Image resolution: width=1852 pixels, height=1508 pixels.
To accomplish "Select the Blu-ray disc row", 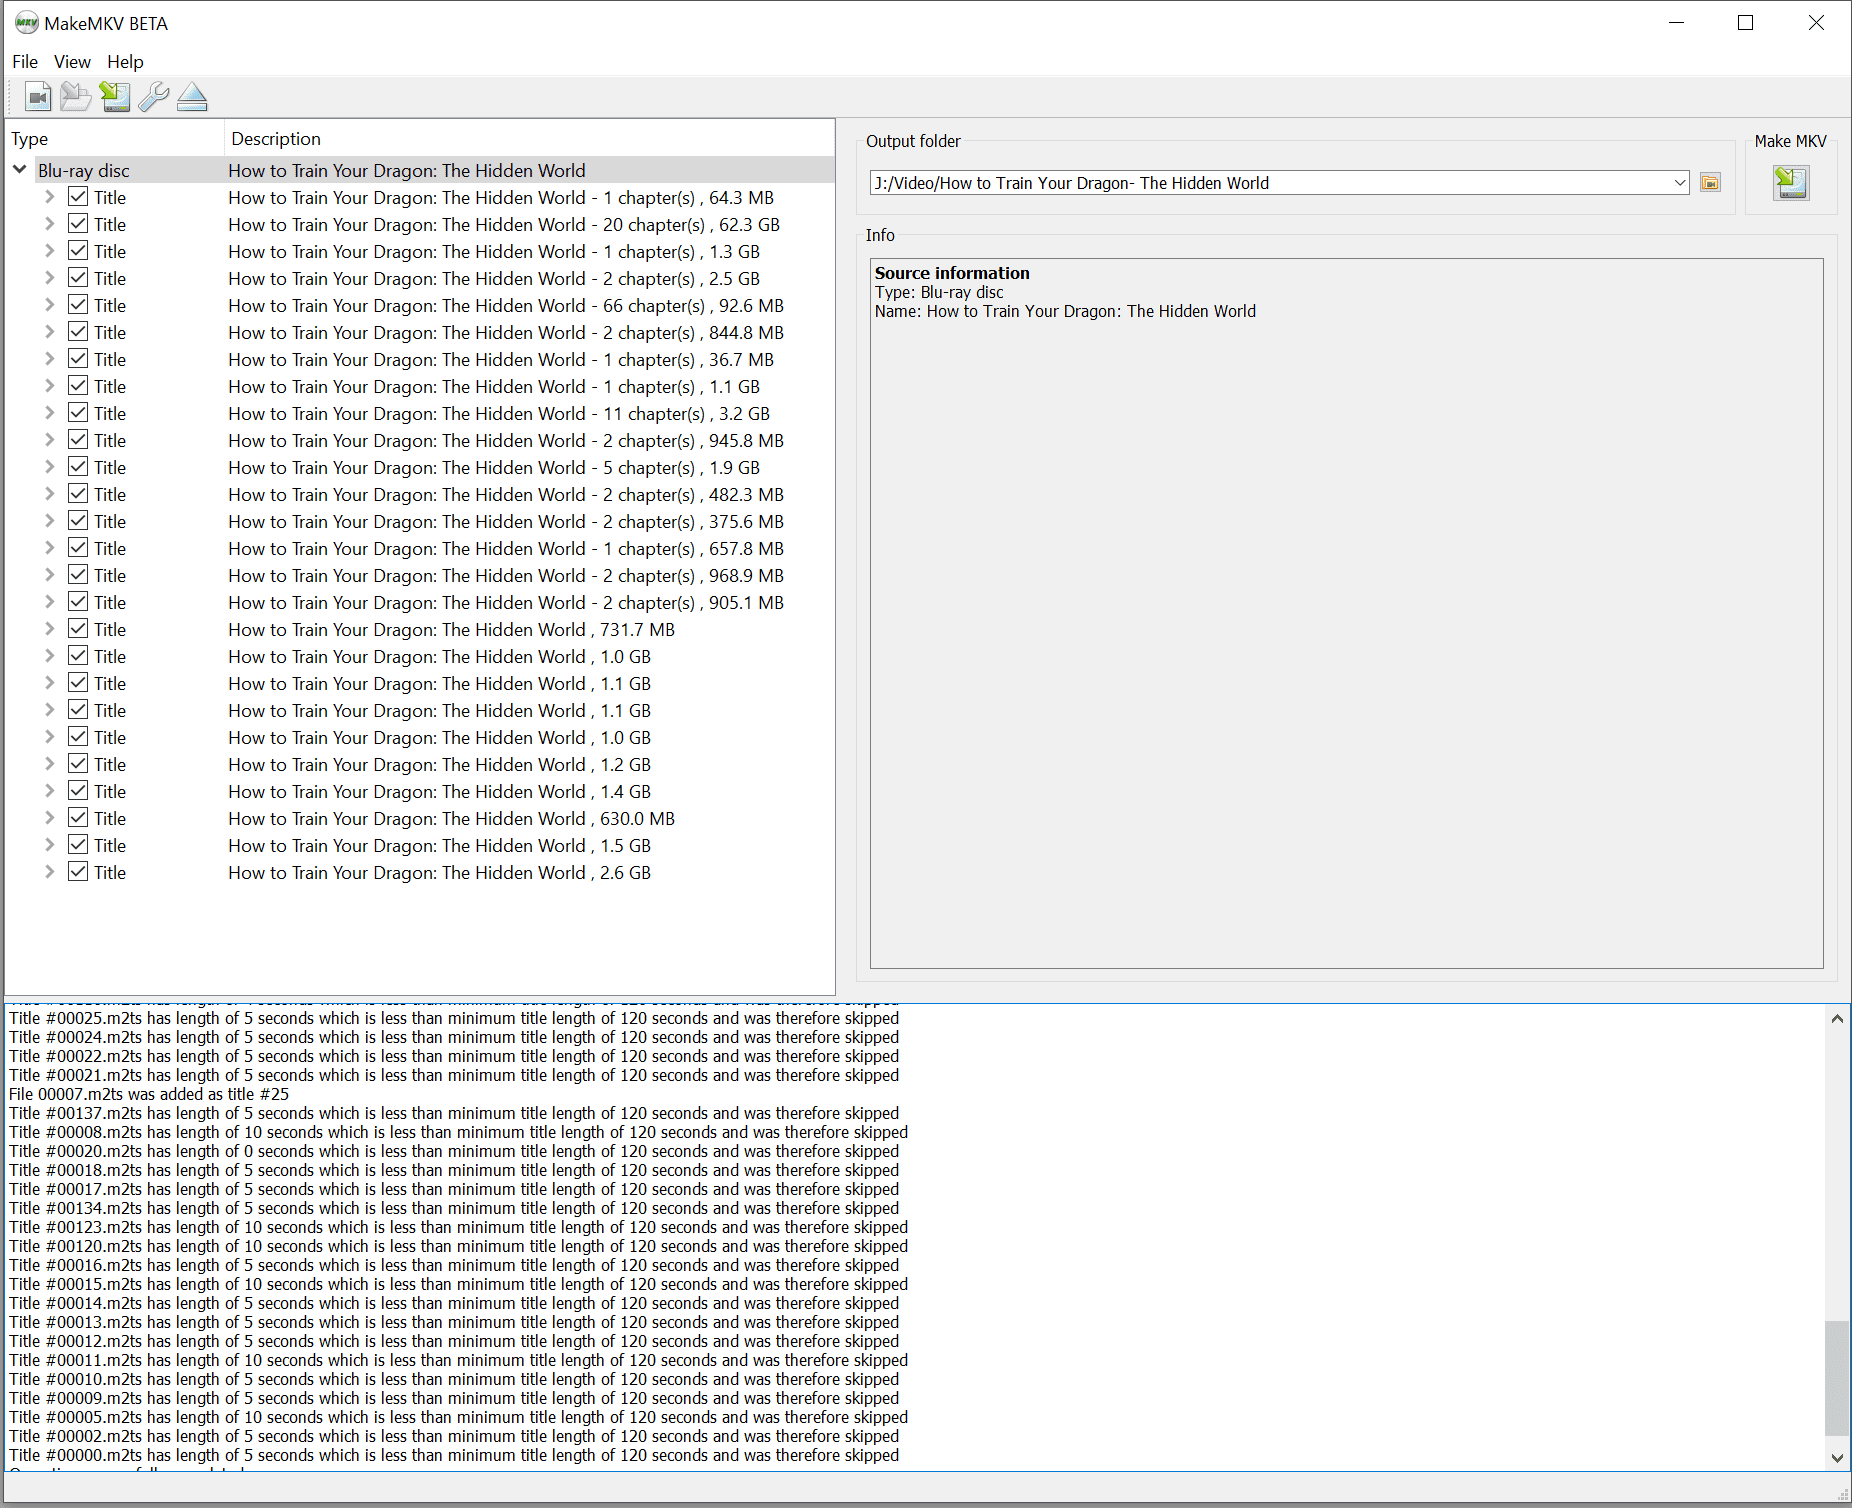I will tap(420, 170).
